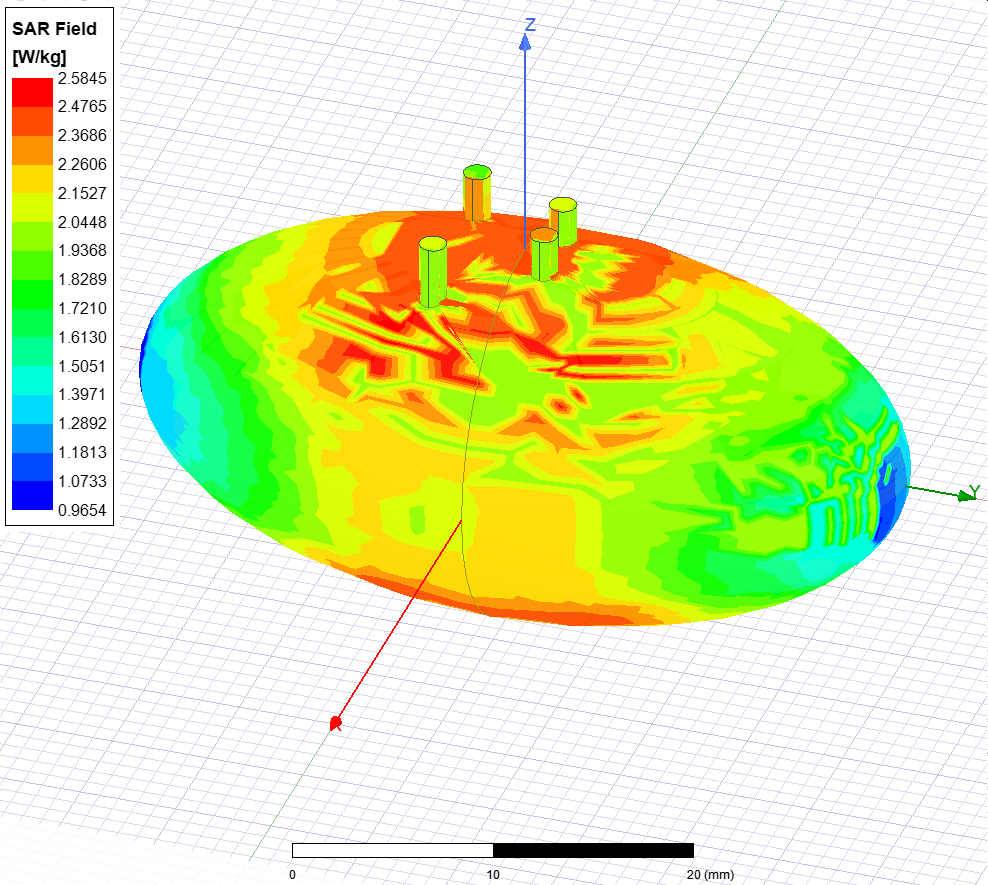Select the rightmost cylinder pin on the model
The image size is (988, 885).
tap(565, 221)
